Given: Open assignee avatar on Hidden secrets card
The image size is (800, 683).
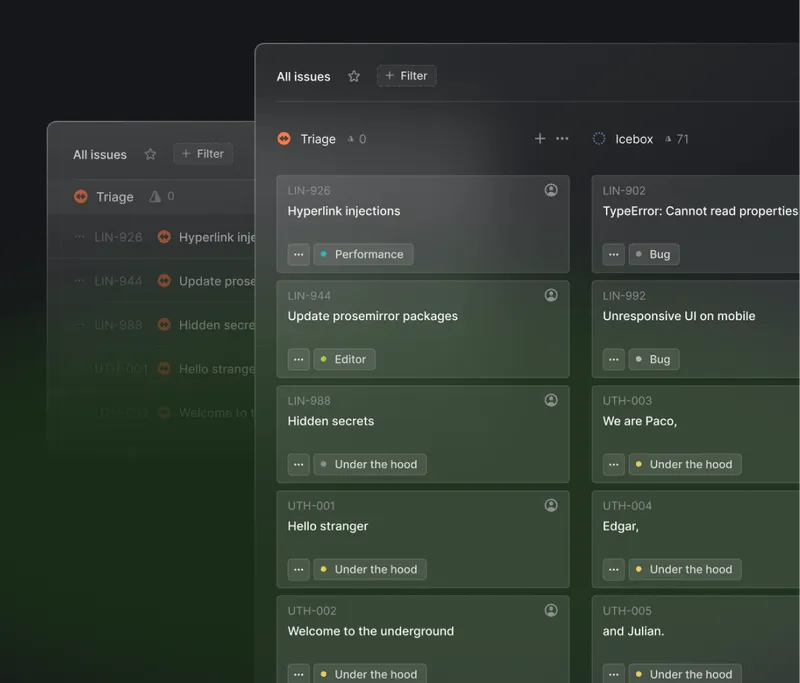Looking at the screenshot, I should [551, 400].
